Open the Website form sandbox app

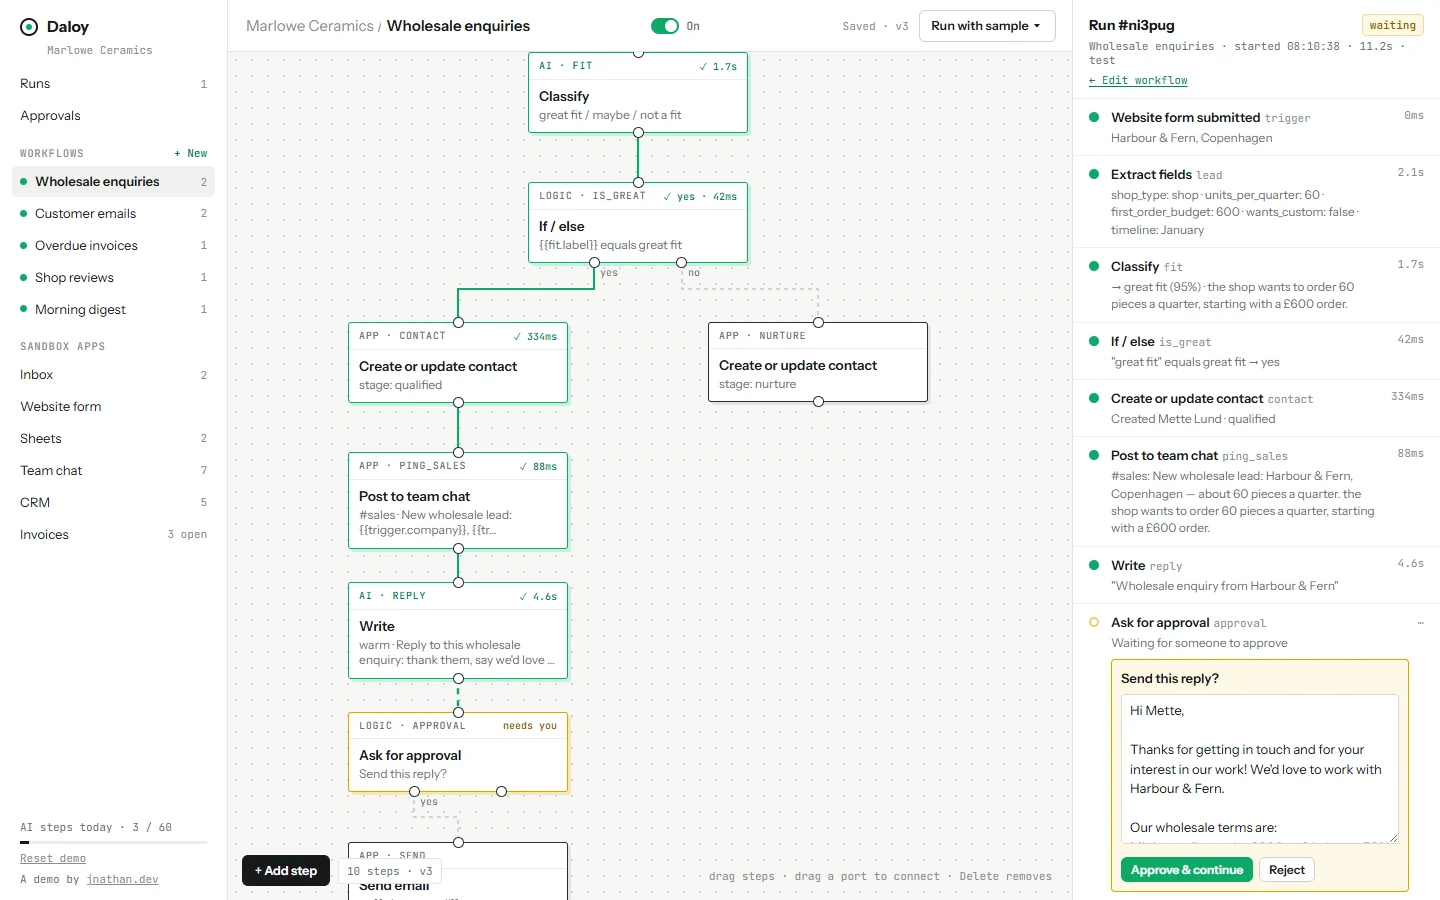coord(113,407)
